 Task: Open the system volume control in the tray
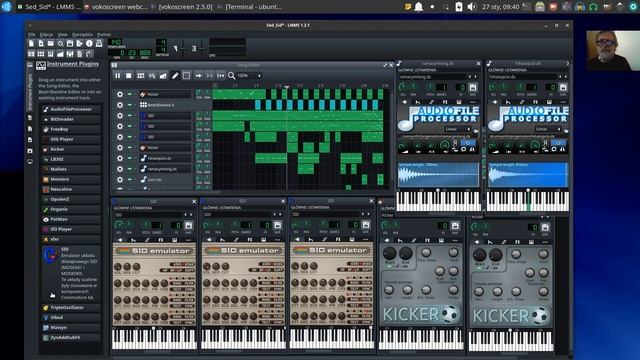(471, 7)
